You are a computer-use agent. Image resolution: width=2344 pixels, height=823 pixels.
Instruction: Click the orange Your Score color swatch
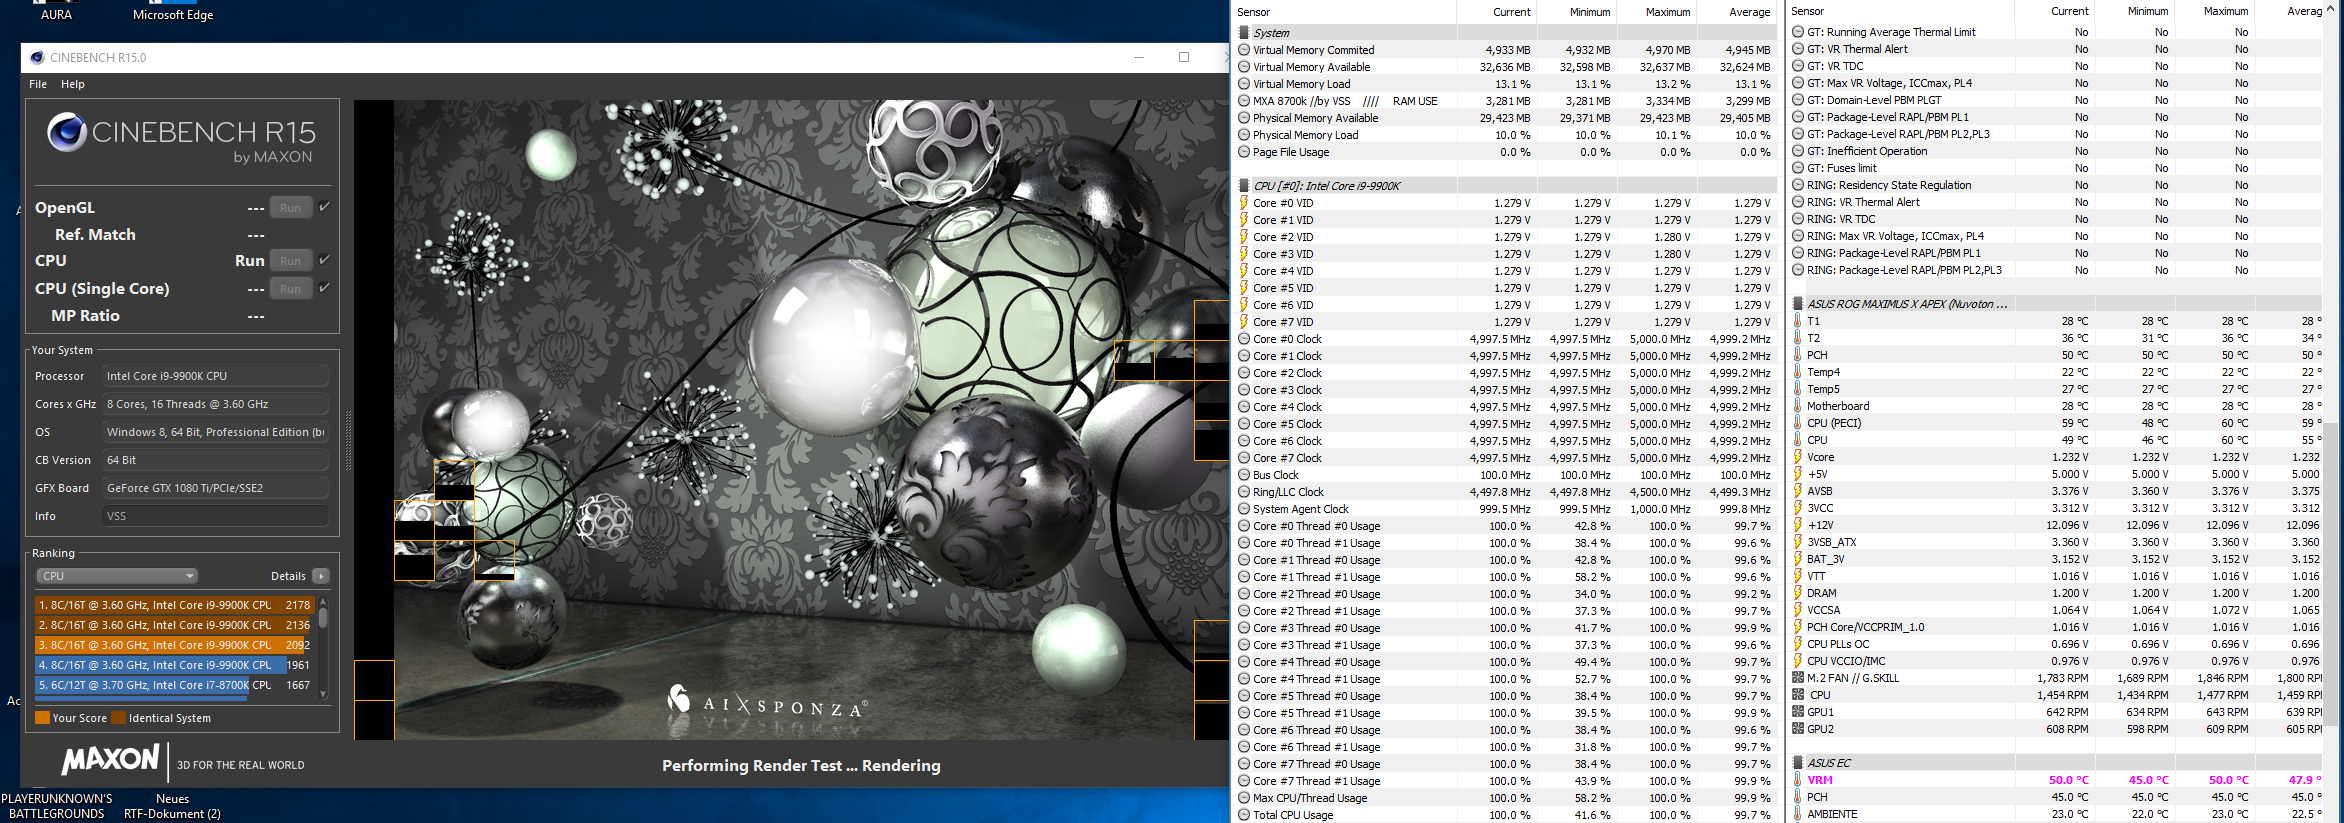click(42, 718)
